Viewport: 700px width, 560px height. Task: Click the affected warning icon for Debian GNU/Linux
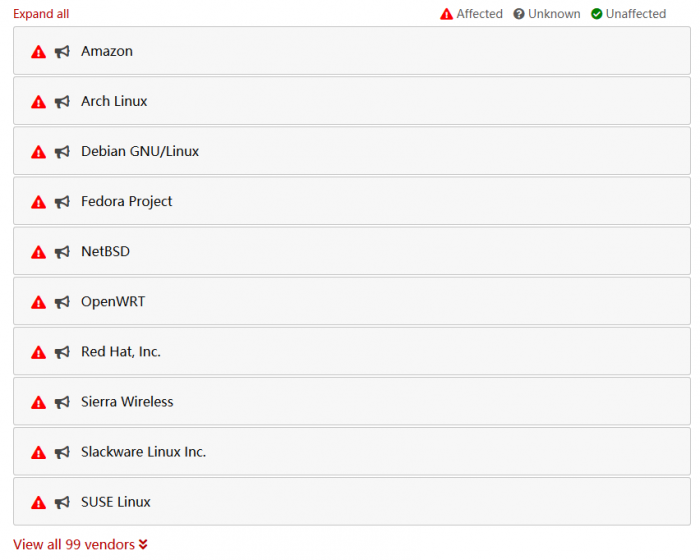[x=38, y=152]
